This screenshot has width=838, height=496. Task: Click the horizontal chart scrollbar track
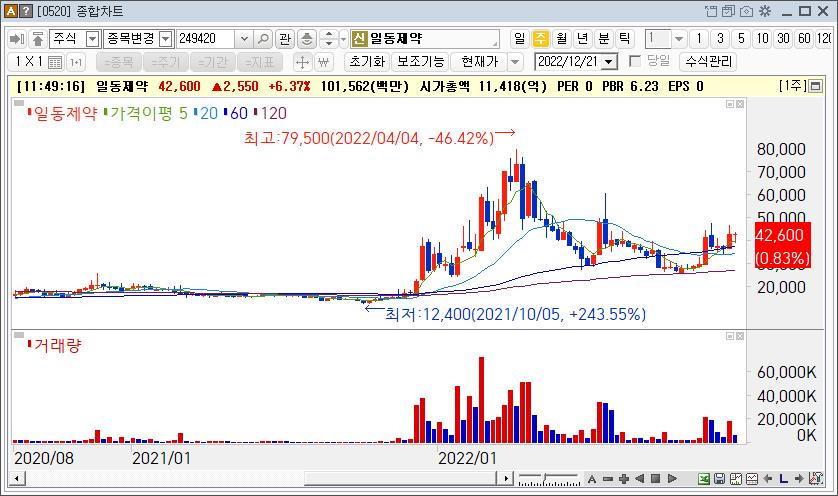click(x=262, y=478)
